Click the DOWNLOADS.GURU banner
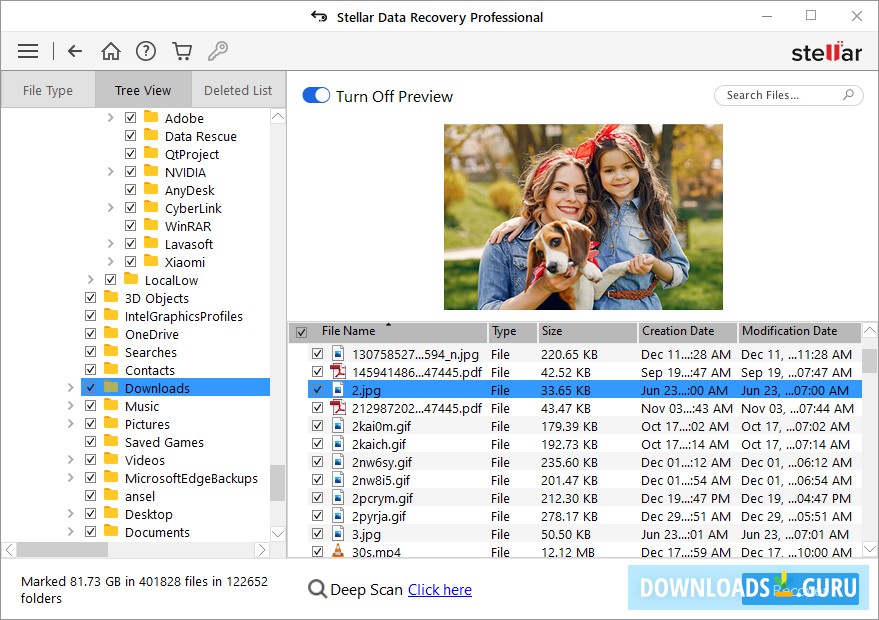Image resolution: width=879 pixels, height=620 pixels. (x=748, y=589)
